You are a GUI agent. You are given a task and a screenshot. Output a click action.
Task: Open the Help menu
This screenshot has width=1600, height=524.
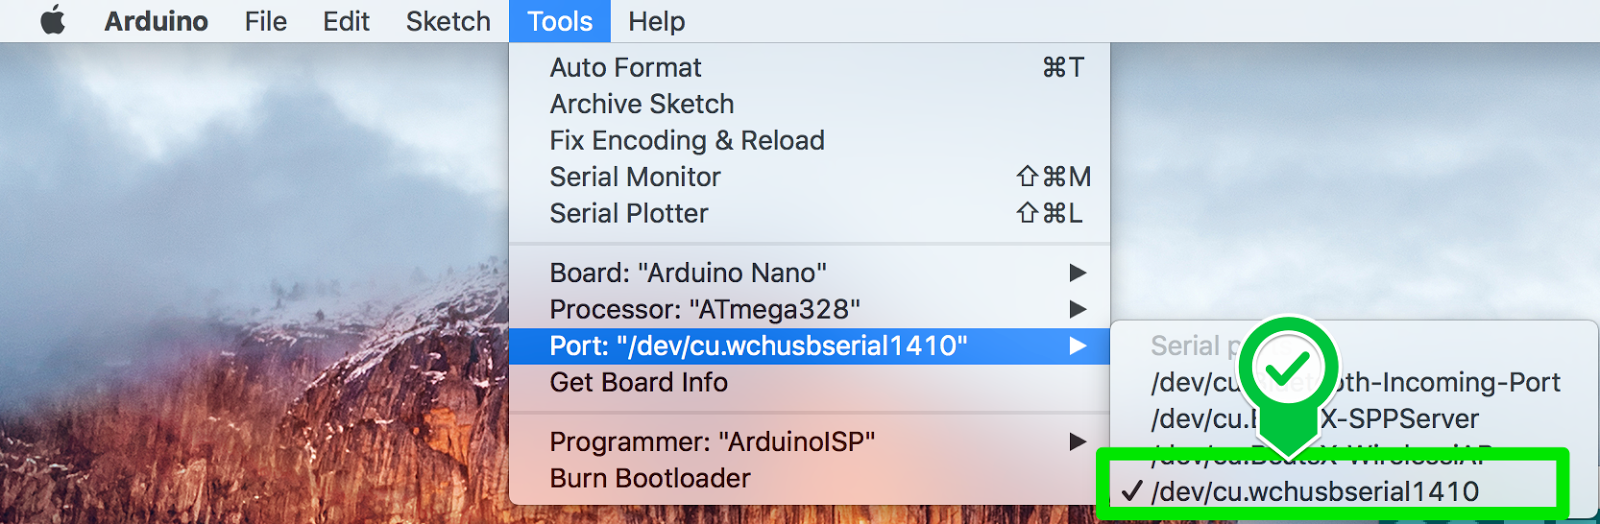pyautogui.click(x=656, y=21)
